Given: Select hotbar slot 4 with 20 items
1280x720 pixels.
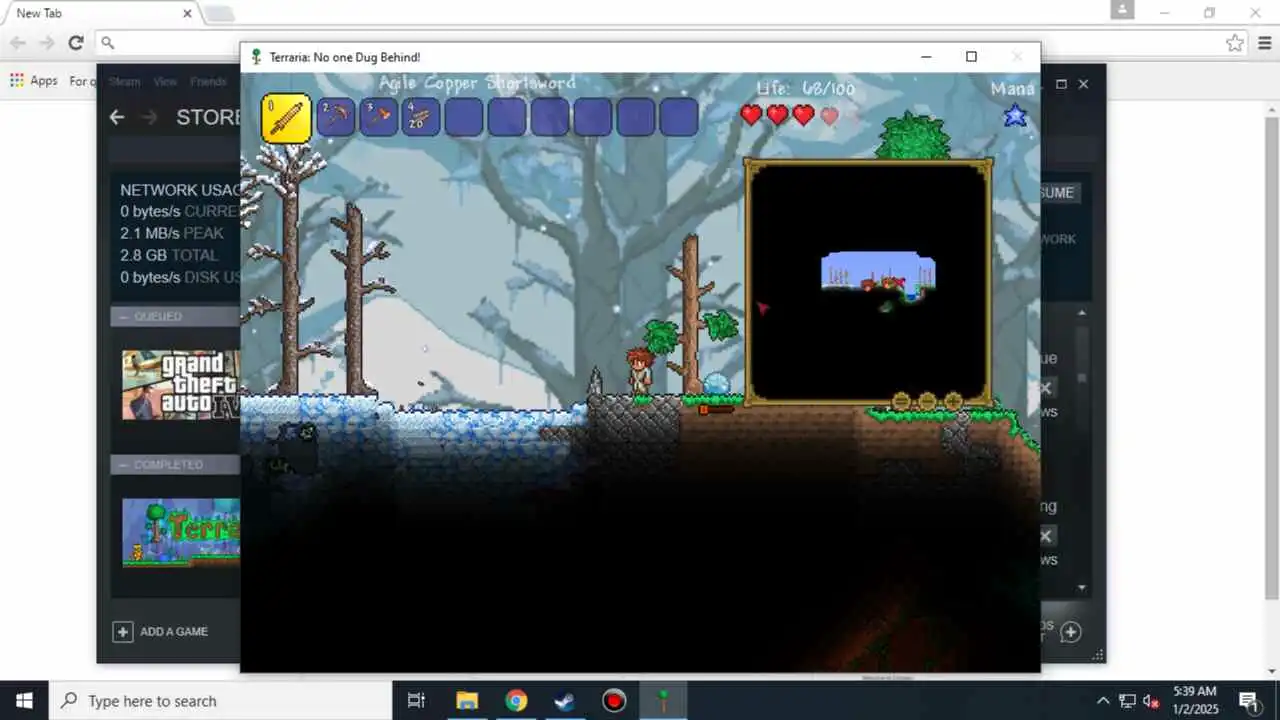Looking at the screenshot, I should [x=421, y=118].
